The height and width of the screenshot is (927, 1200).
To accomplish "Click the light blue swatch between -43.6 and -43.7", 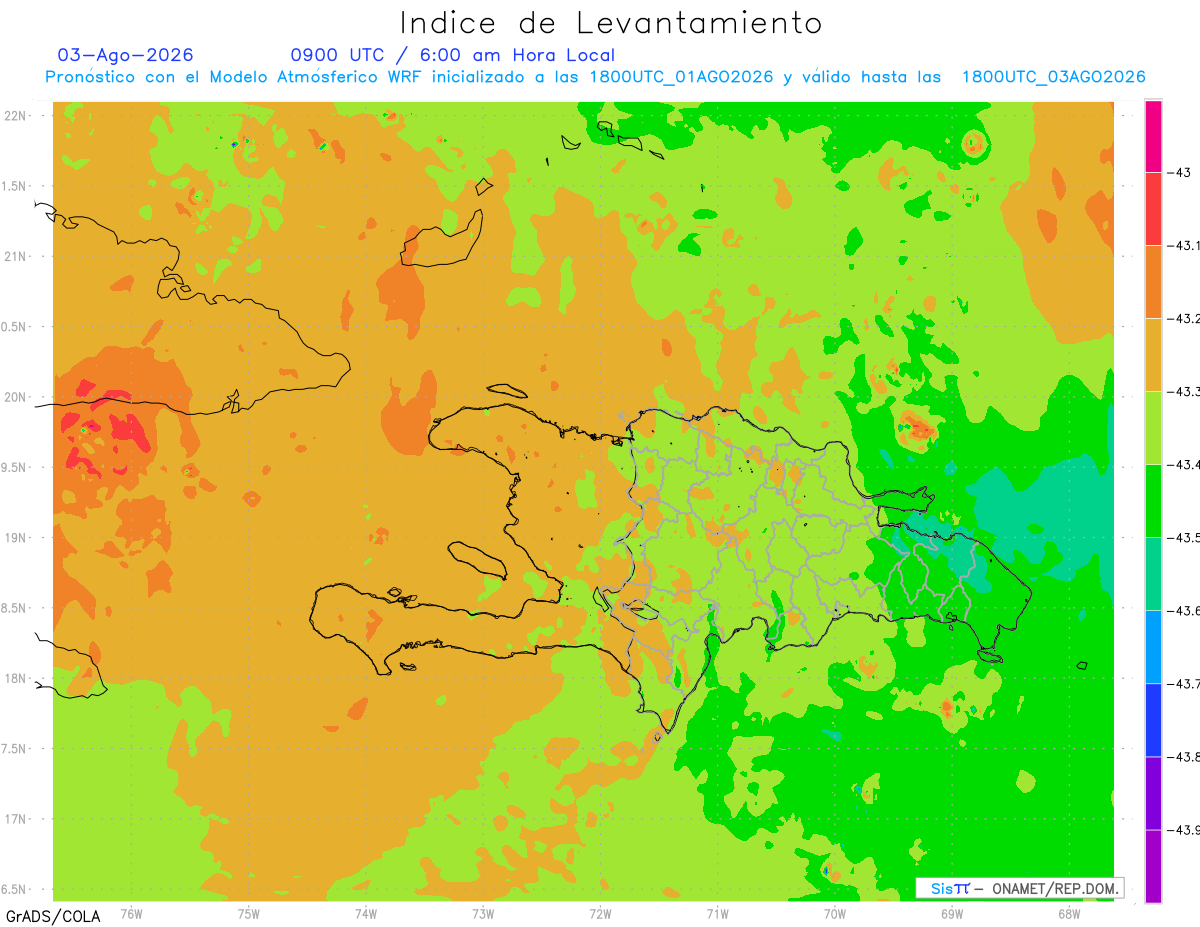I will 1153,647.
